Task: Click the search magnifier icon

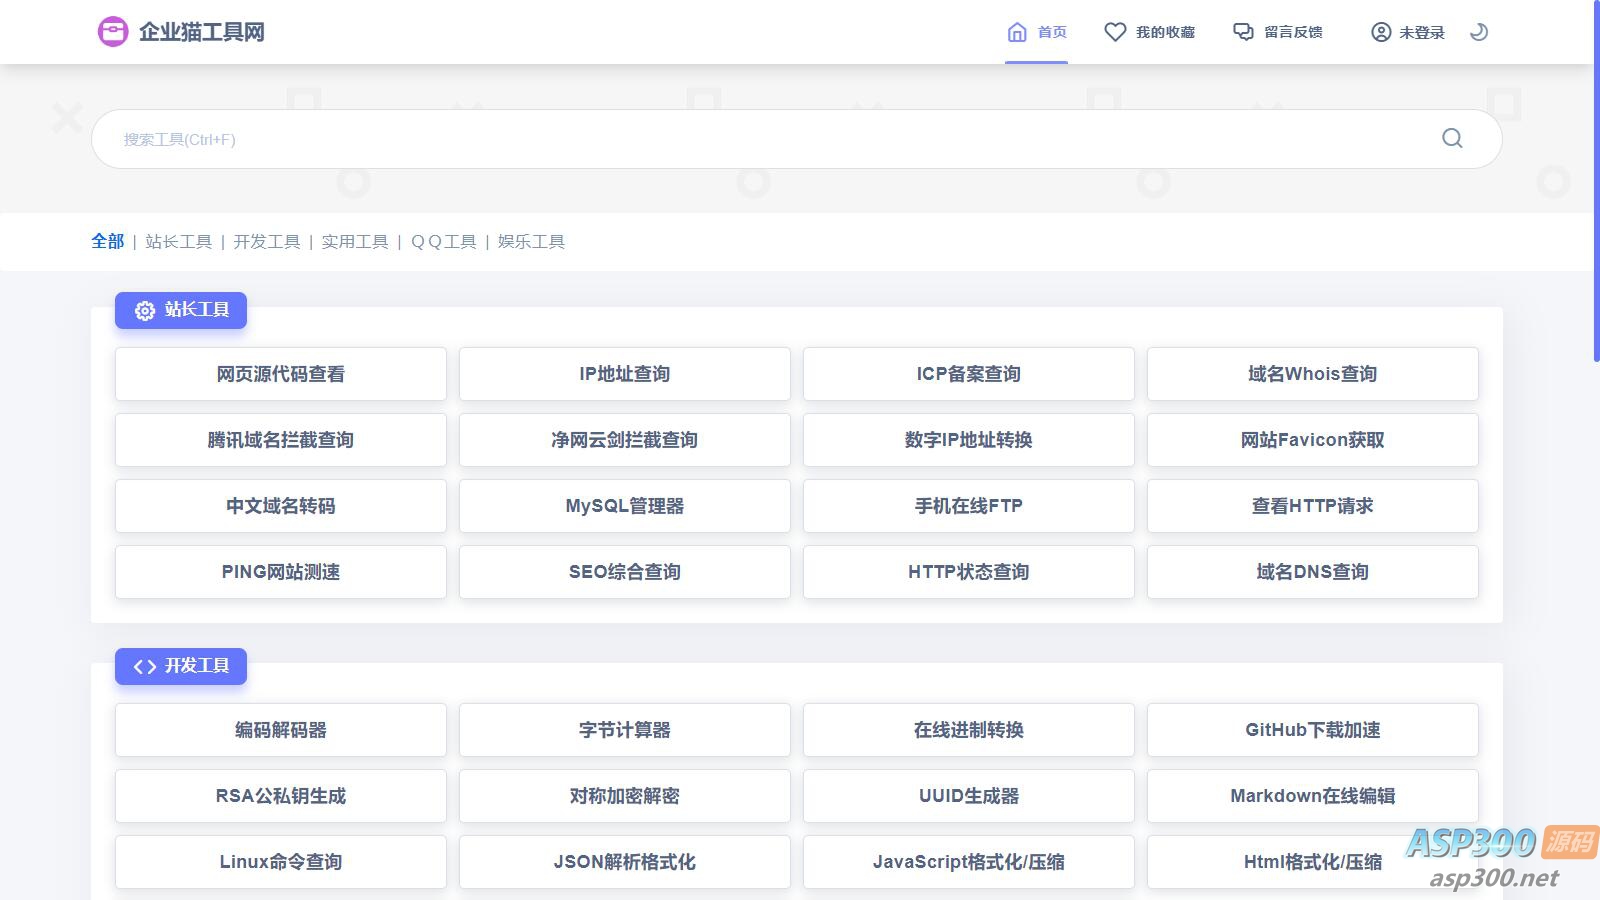Action: 1452,138
